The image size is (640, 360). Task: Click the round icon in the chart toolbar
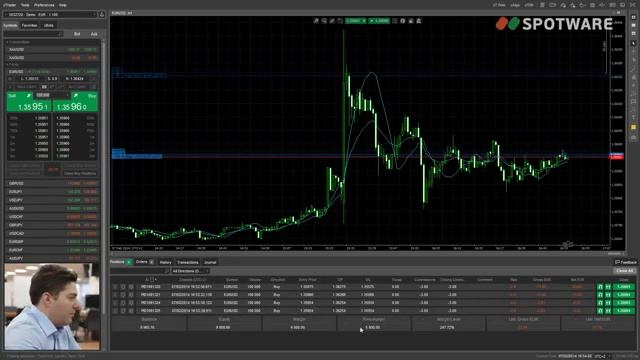[403, 21]
